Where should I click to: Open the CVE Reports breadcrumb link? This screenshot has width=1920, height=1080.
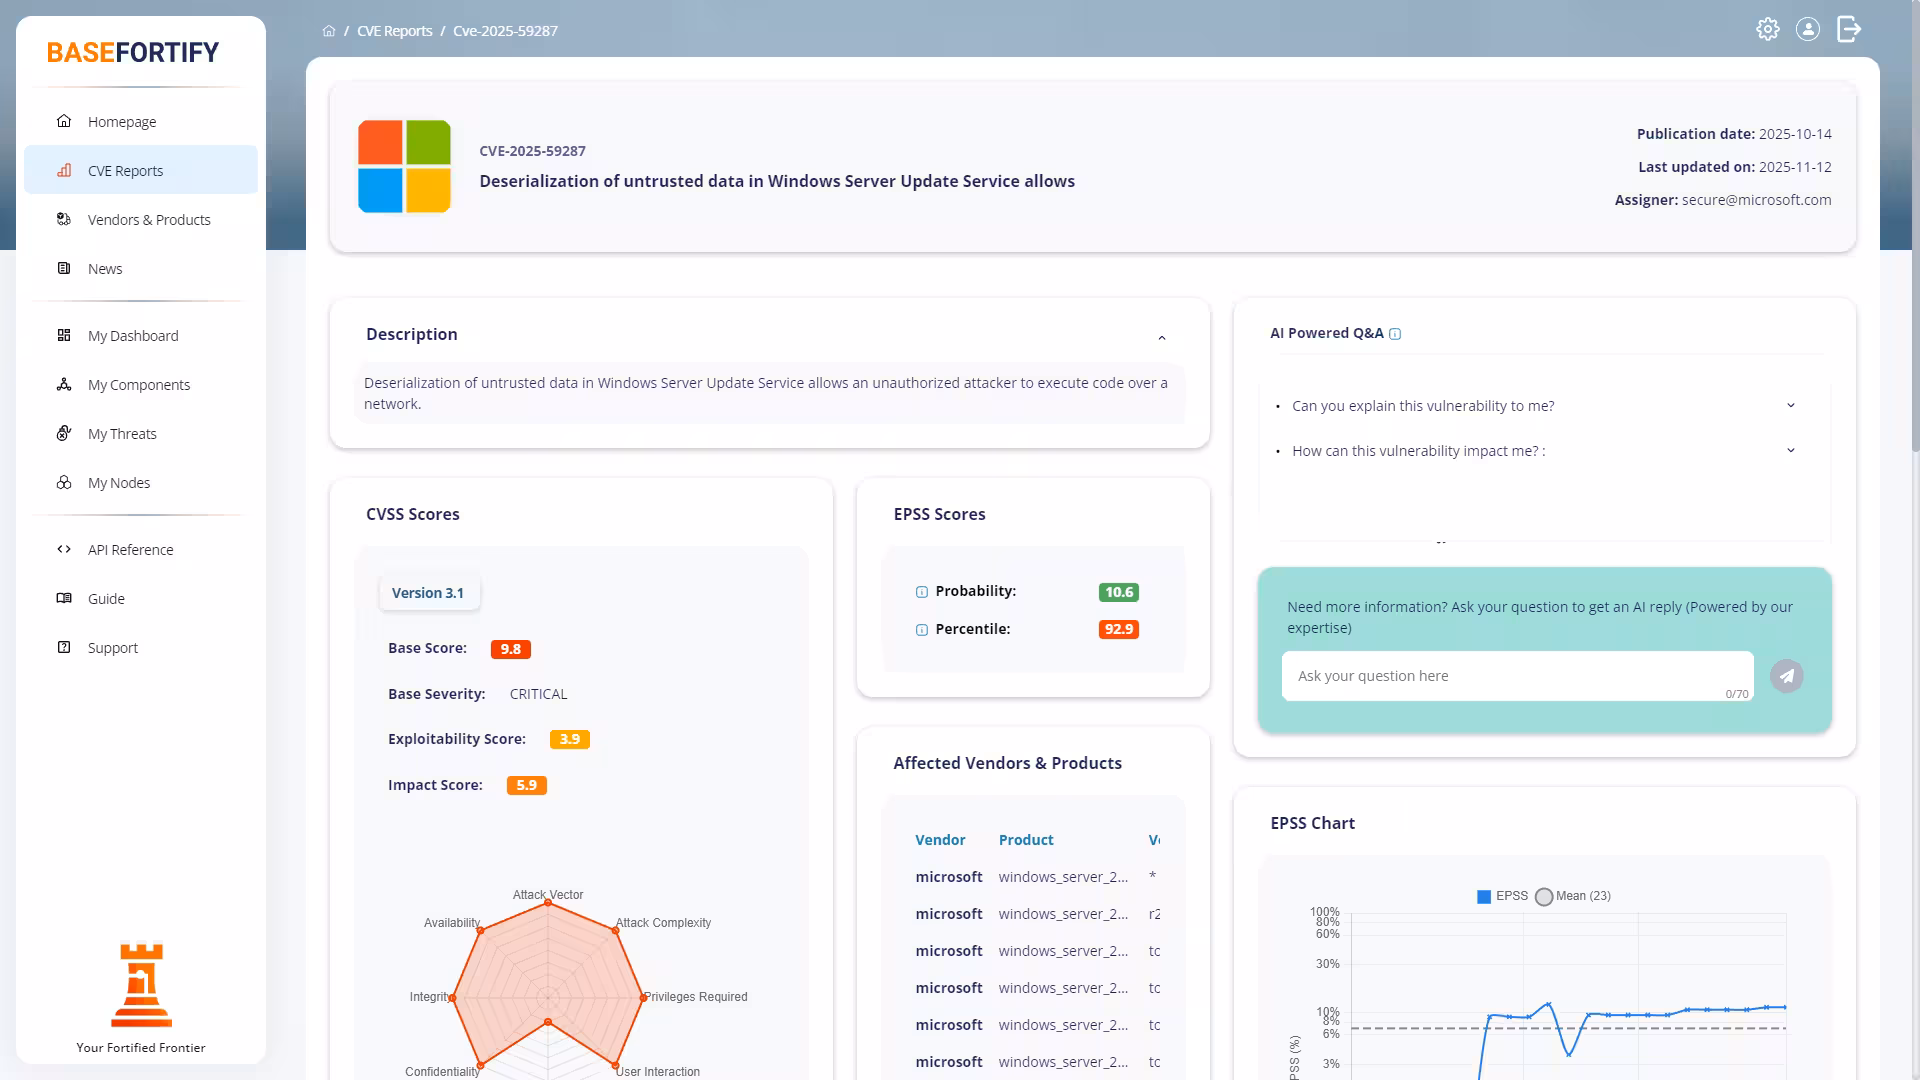point(394,30)
